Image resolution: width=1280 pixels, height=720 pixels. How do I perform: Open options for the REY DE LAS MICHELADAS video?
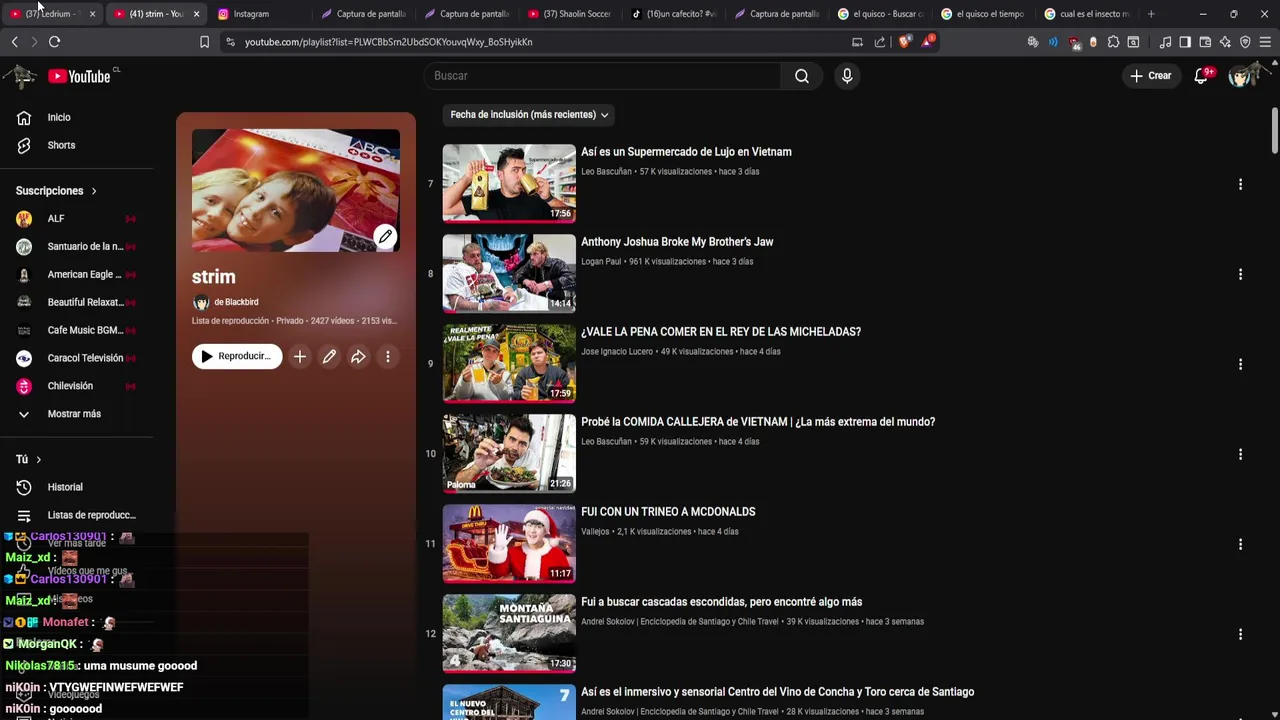1240,364
